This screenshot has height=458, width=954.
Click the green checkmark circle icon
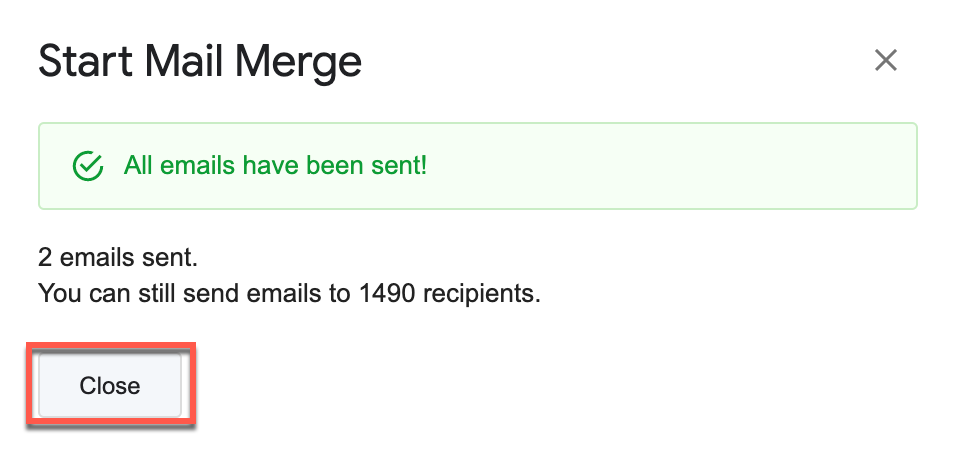click(x=89, y=166)
